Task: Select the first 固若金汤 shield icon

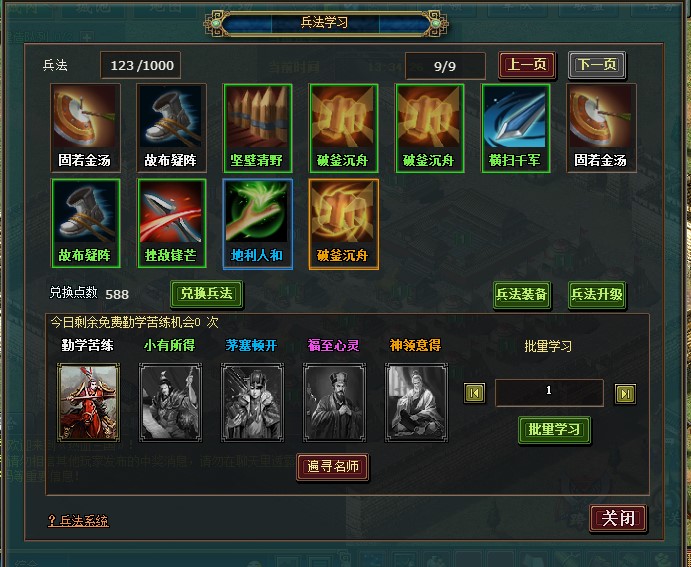Action: 85,128
